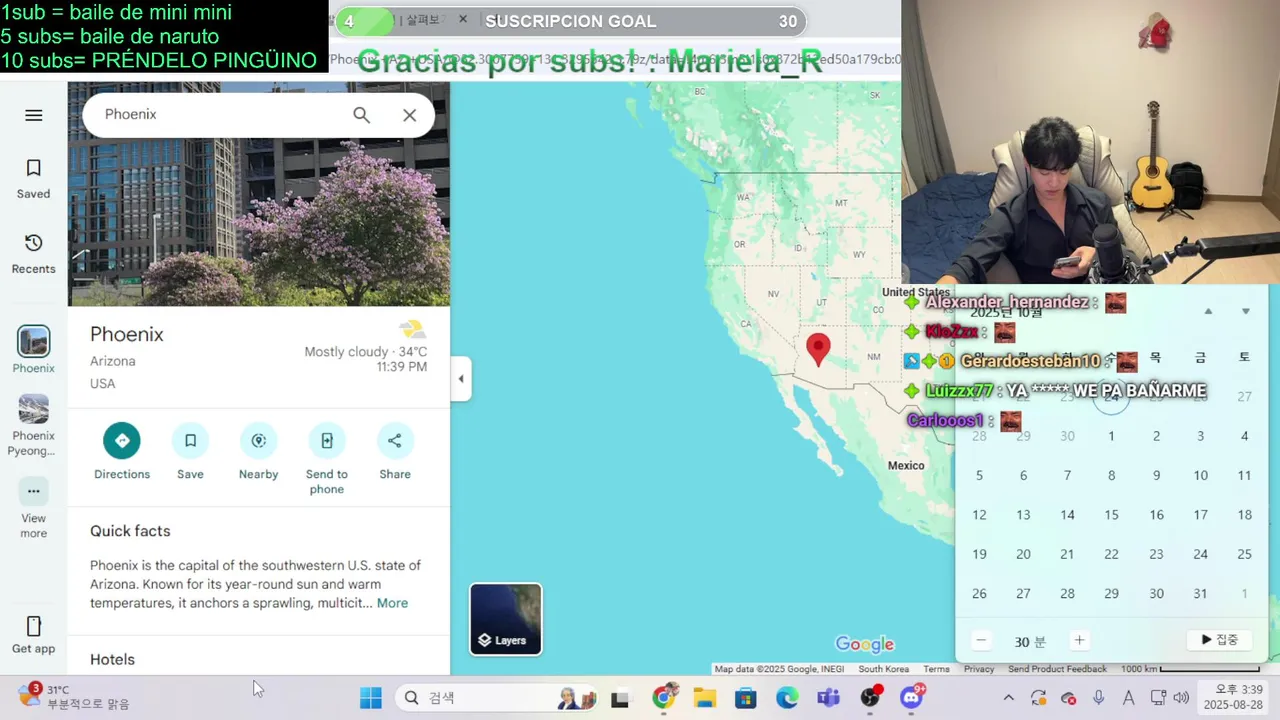
Task: Click the Directions round icon
Action: pyautogui.click(x=122, y=440)
